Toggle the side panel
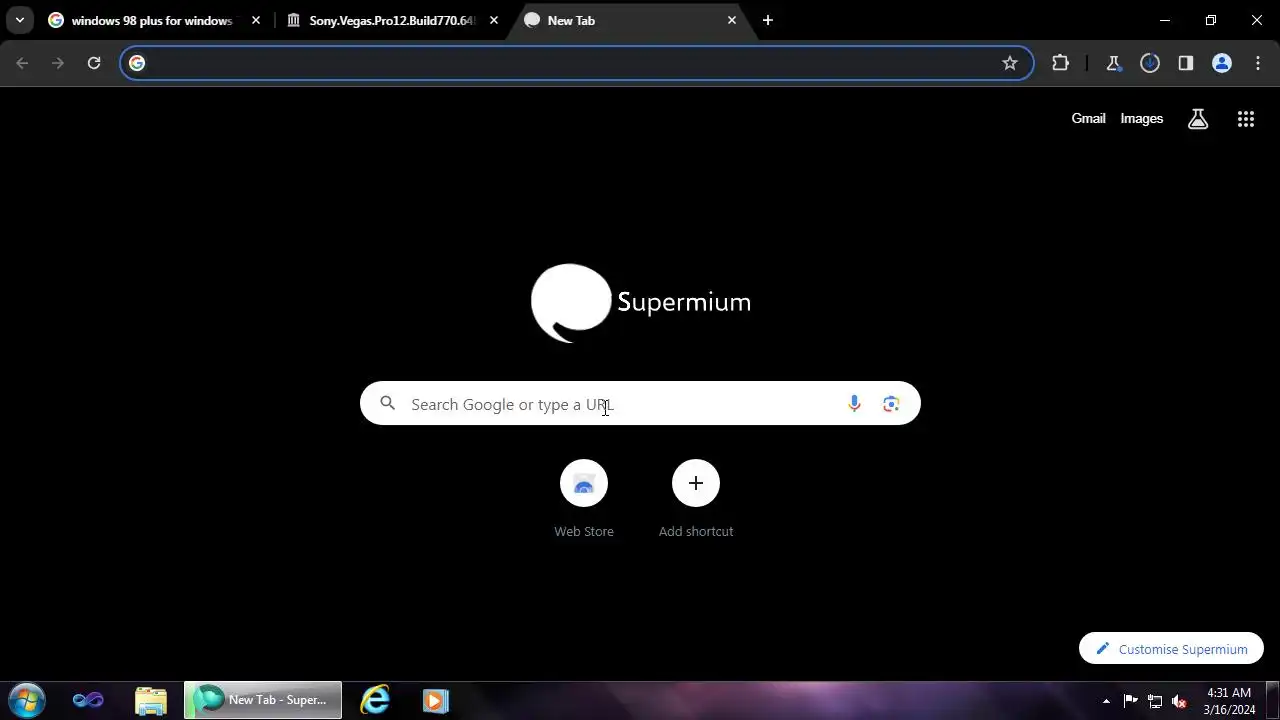The height and width of the screenshot is (720, 1280). tap(1186, 63)
